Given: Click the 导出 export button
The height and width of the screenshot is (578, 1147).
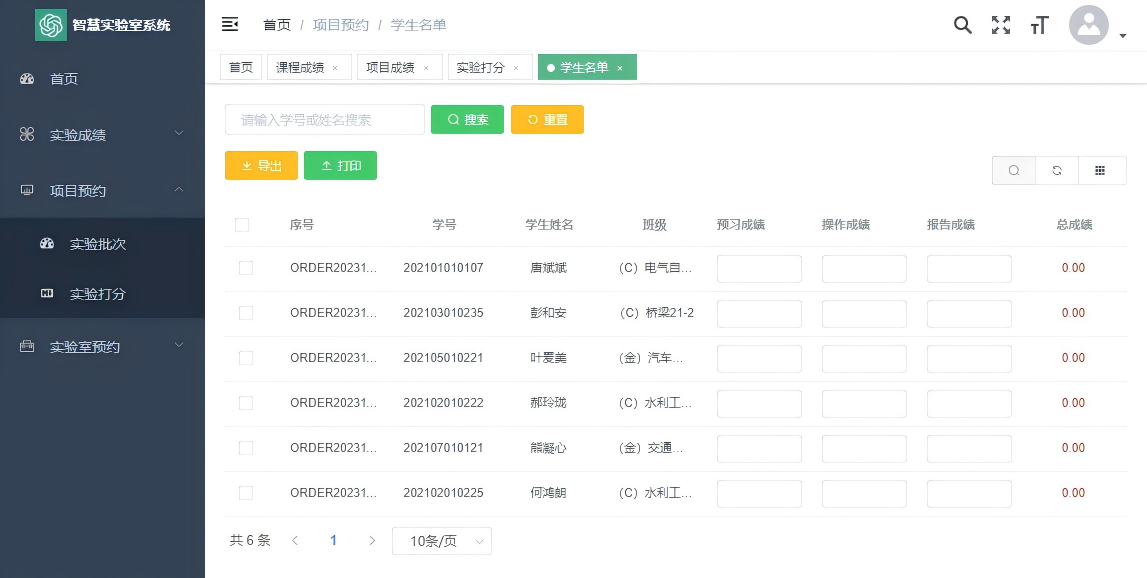Looking at the screenshot, I should 261,166.
